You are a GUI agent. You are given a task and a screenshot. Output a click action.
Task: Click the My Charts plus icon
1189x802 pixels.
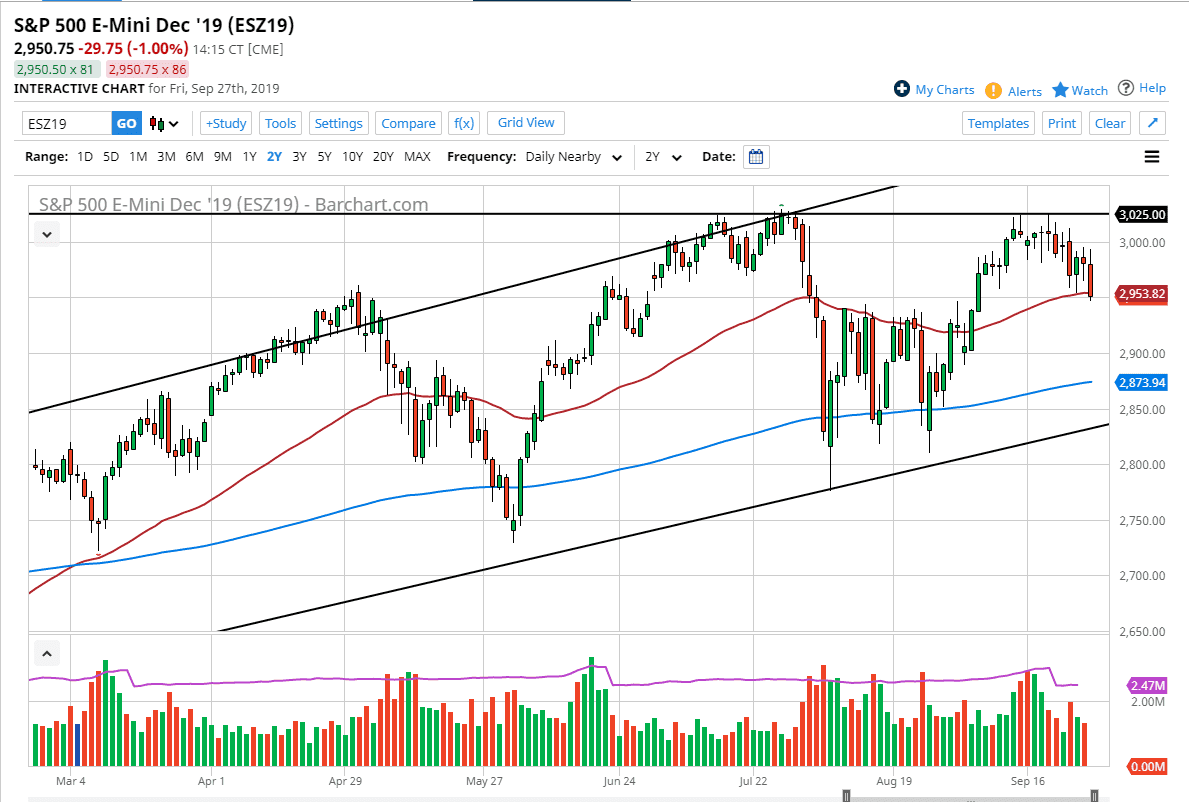pyautogui.click(x=903, y=89)
